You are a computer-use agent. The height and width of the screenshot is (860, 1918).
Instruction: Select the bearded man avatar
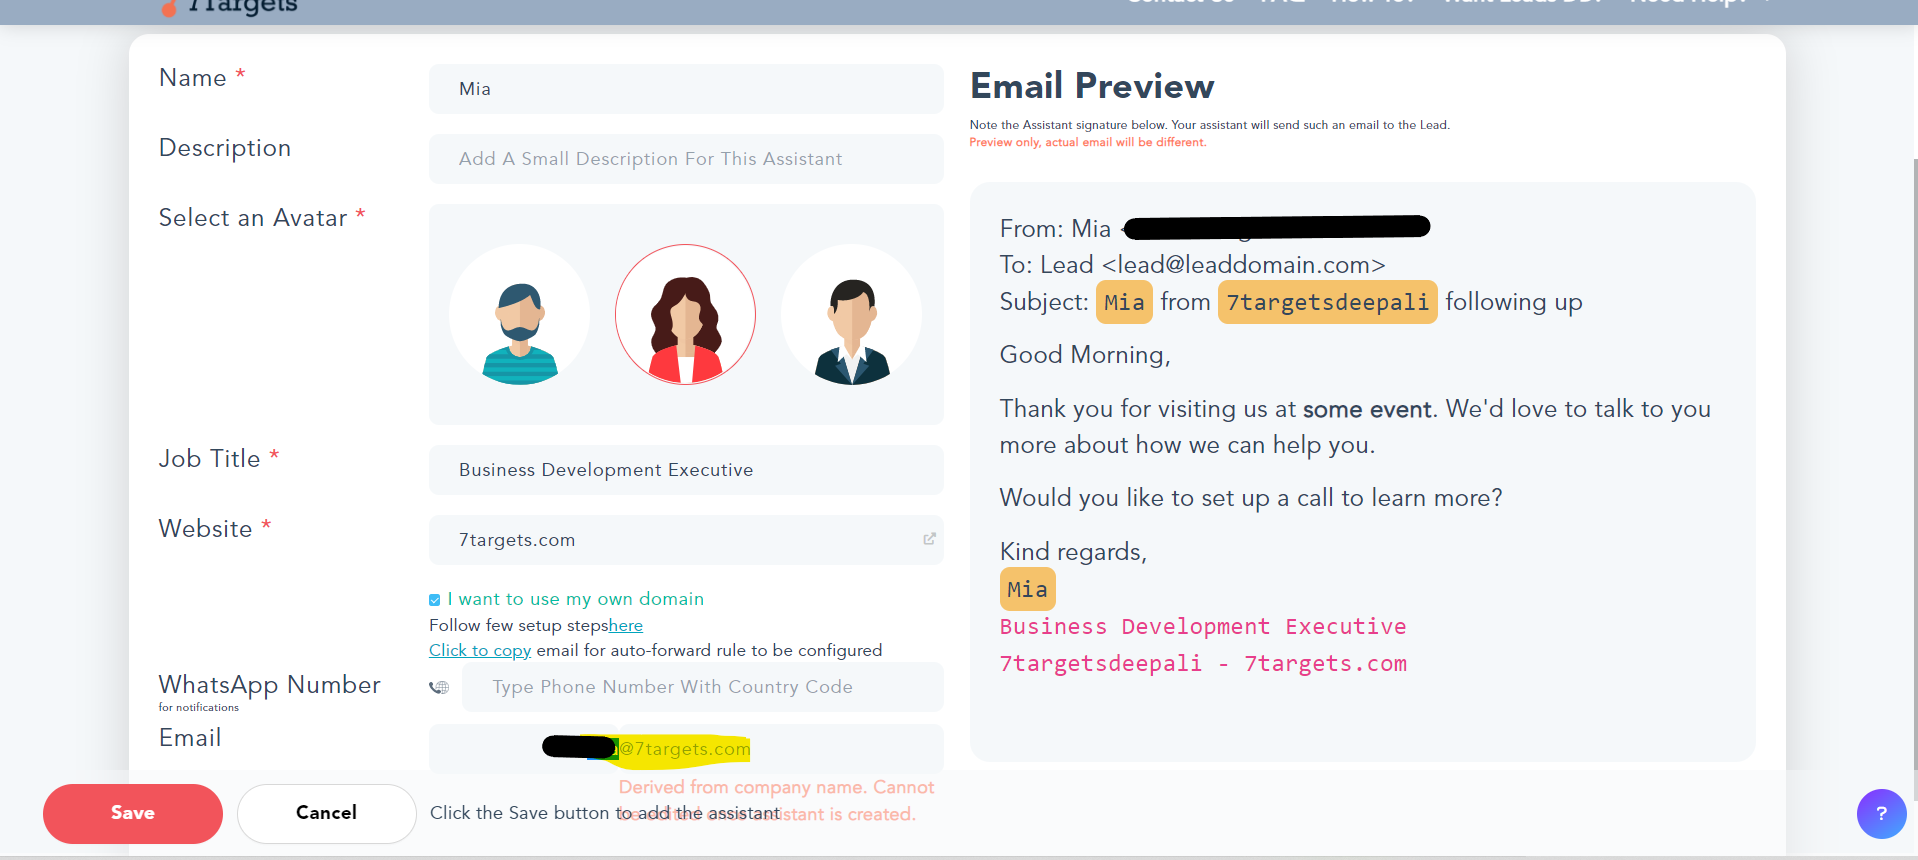[x=519, y=315]
